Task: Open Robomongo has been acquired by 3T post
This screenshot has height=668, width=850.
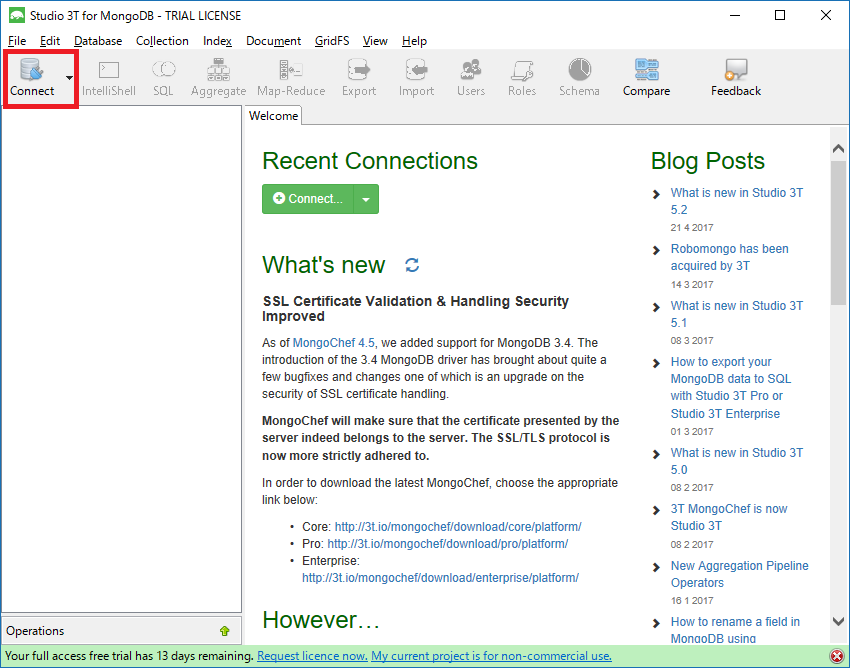Action: click(x=729, y=257)
